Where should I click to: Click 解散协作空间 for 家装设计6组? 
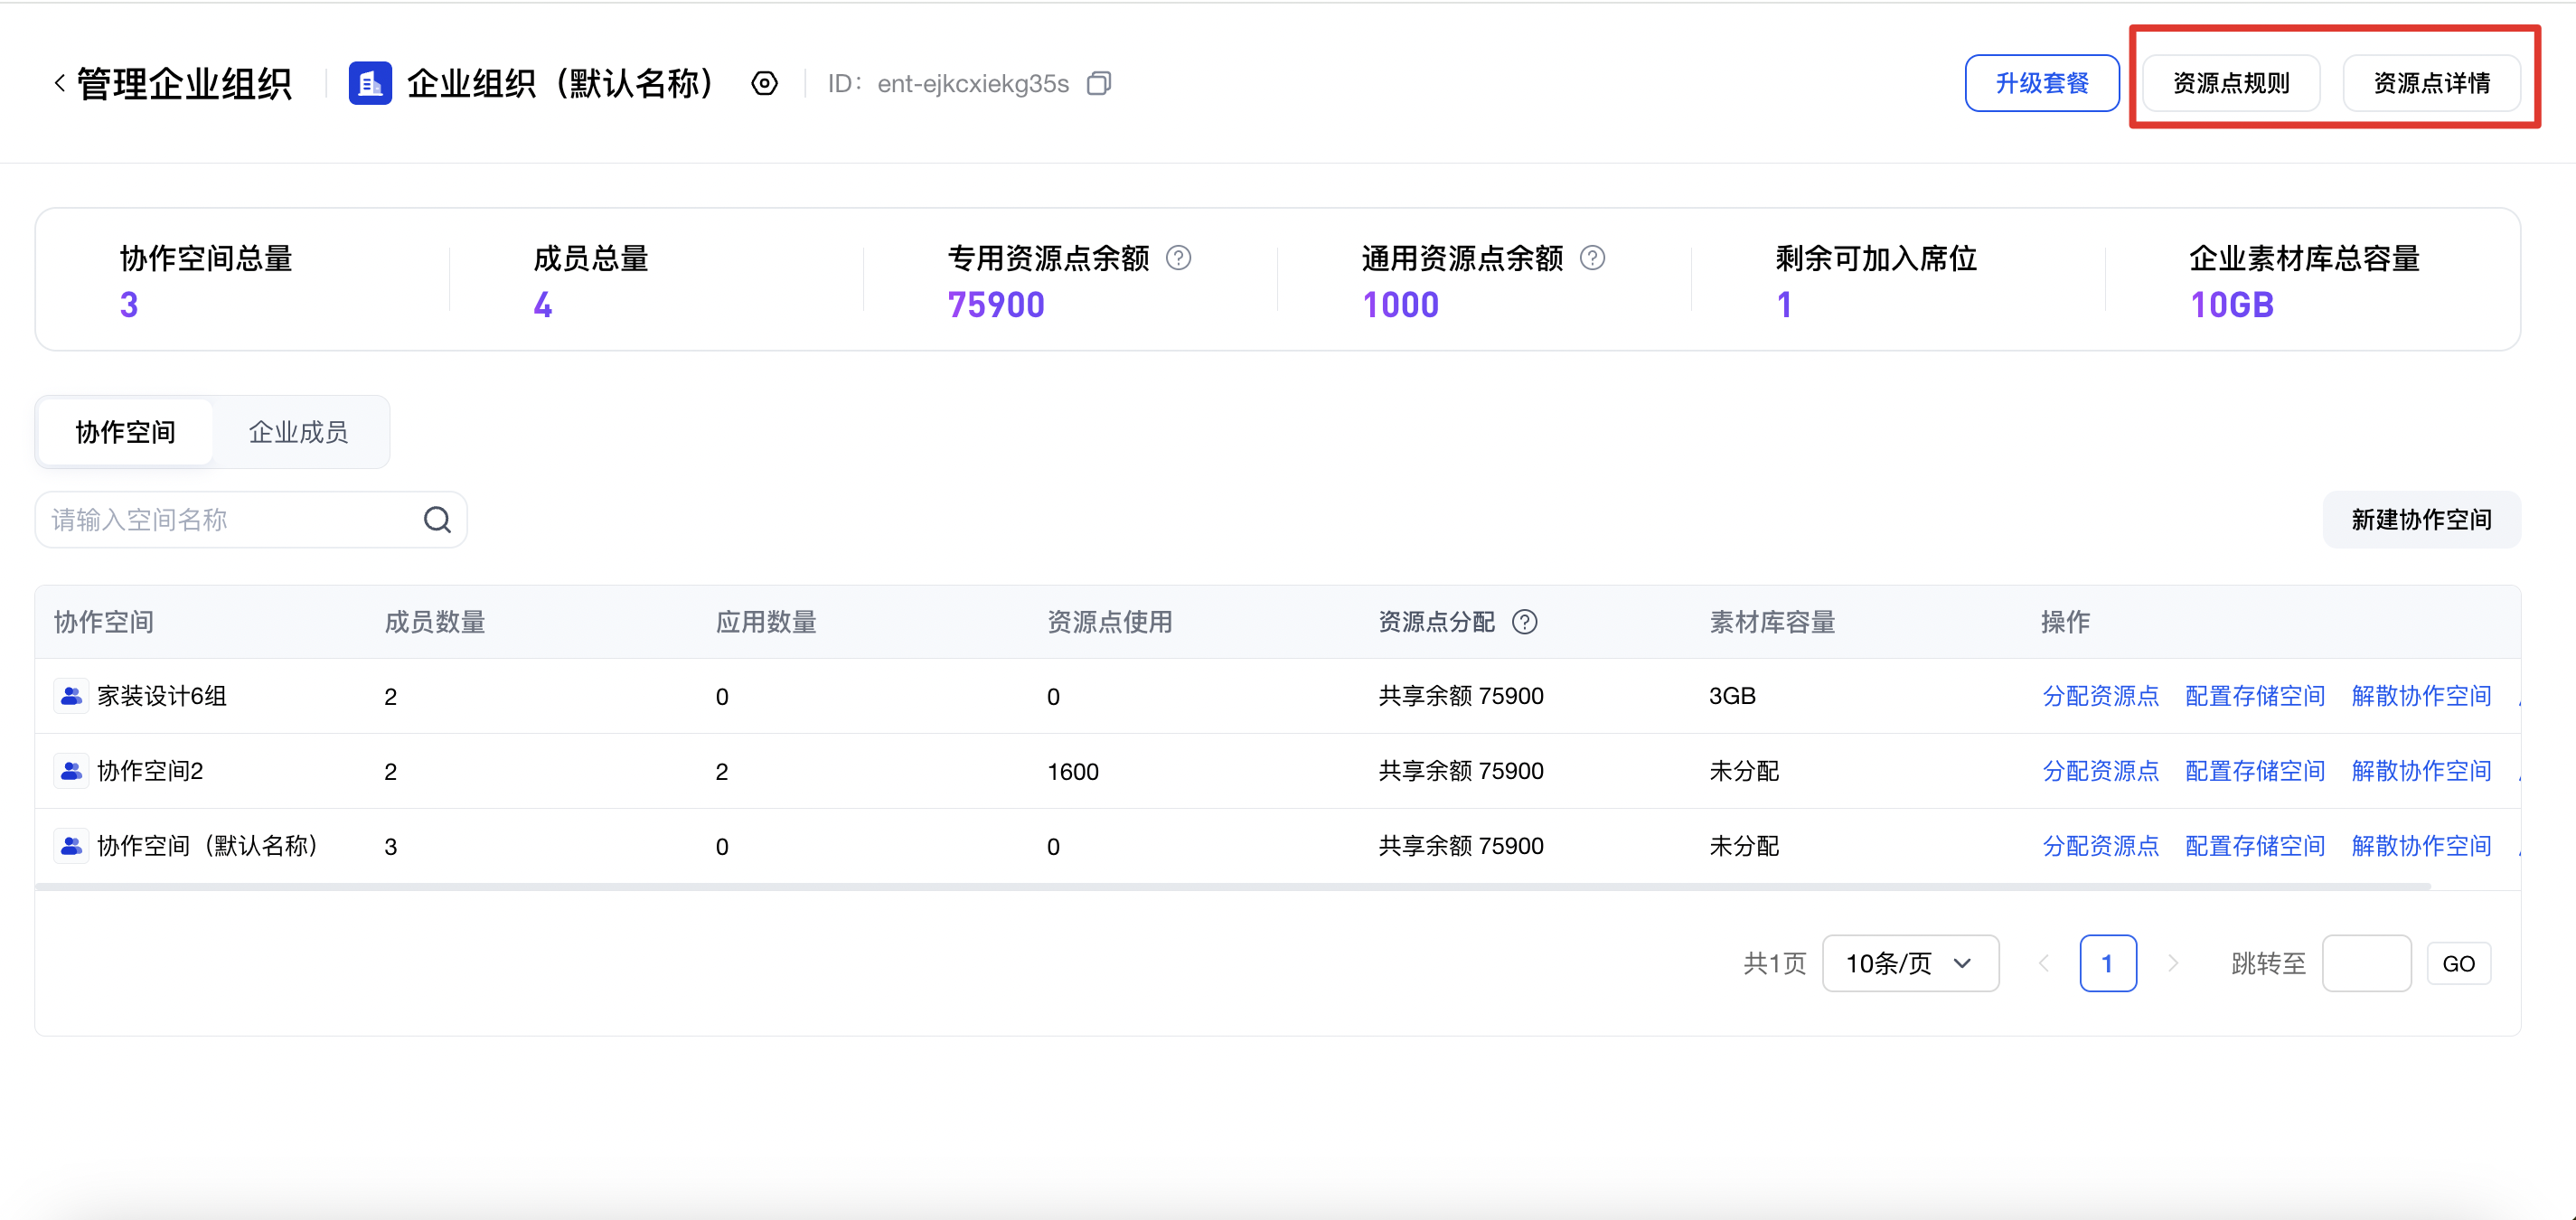[x=2420, y=696]
